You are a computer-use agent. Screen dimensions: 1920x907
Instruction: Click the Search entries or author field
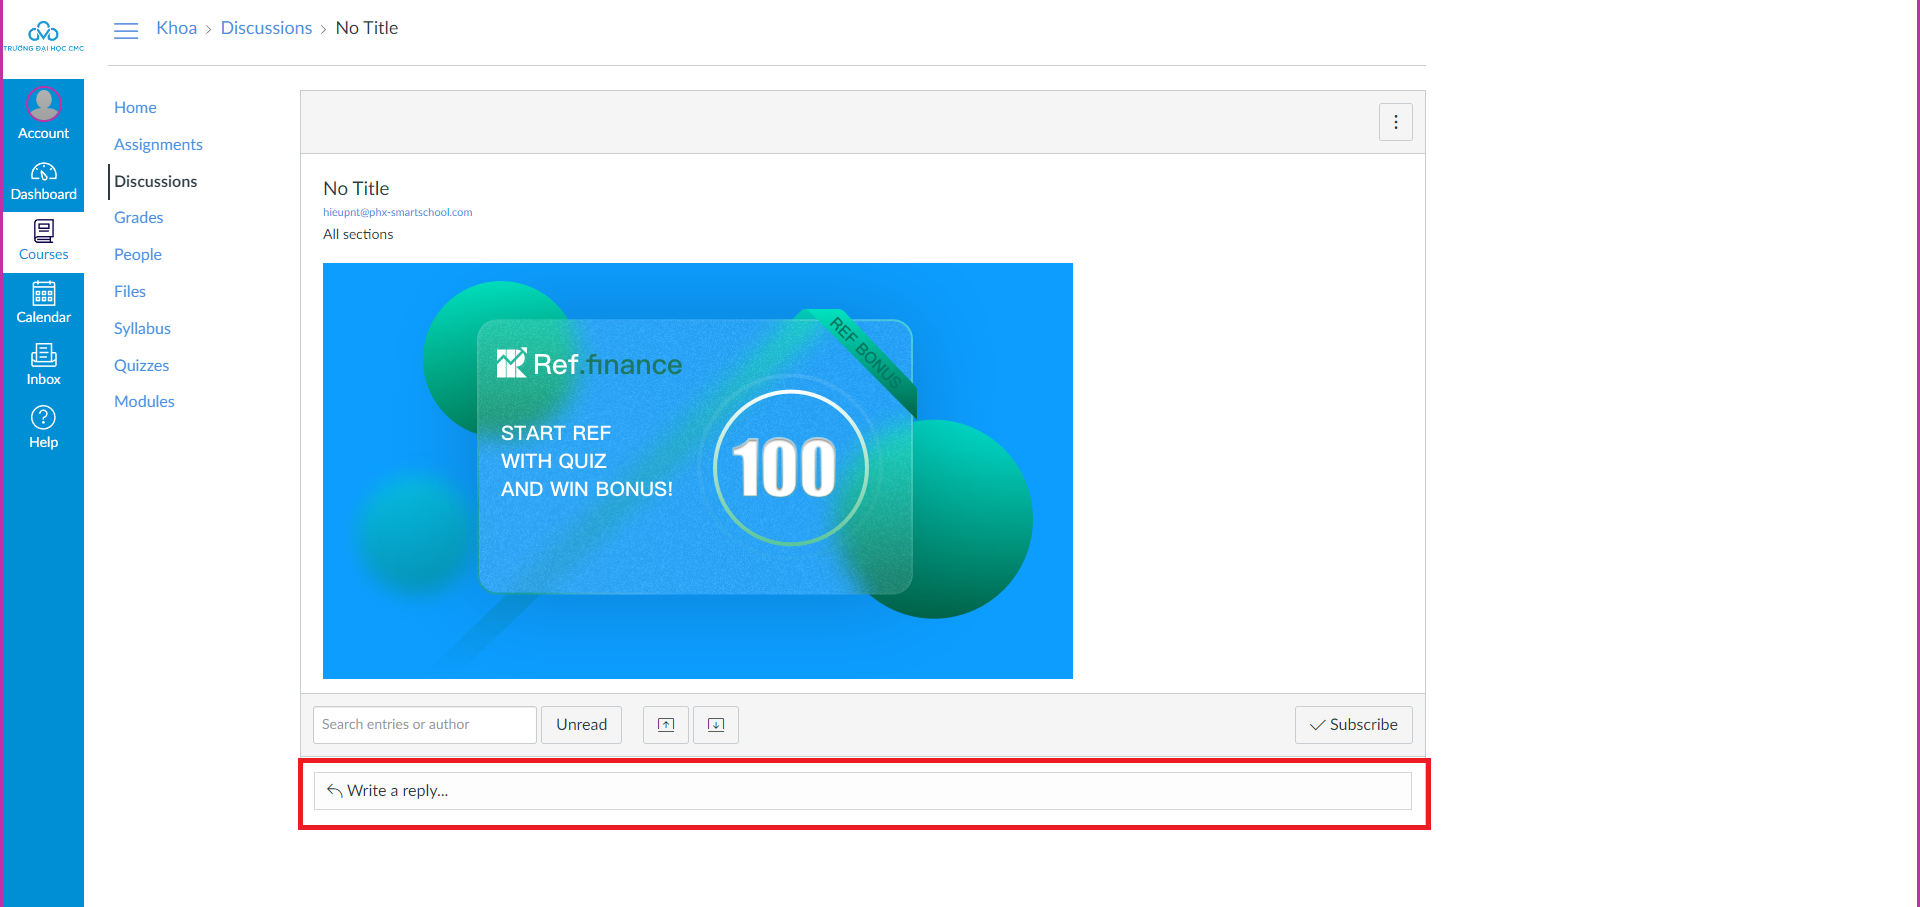point(424,725)
